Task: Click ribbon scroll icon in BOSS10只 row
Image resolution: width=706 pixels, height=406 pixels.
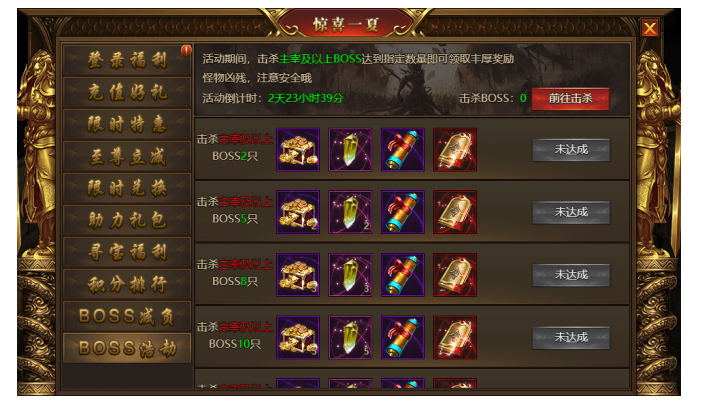Action: 403,337
